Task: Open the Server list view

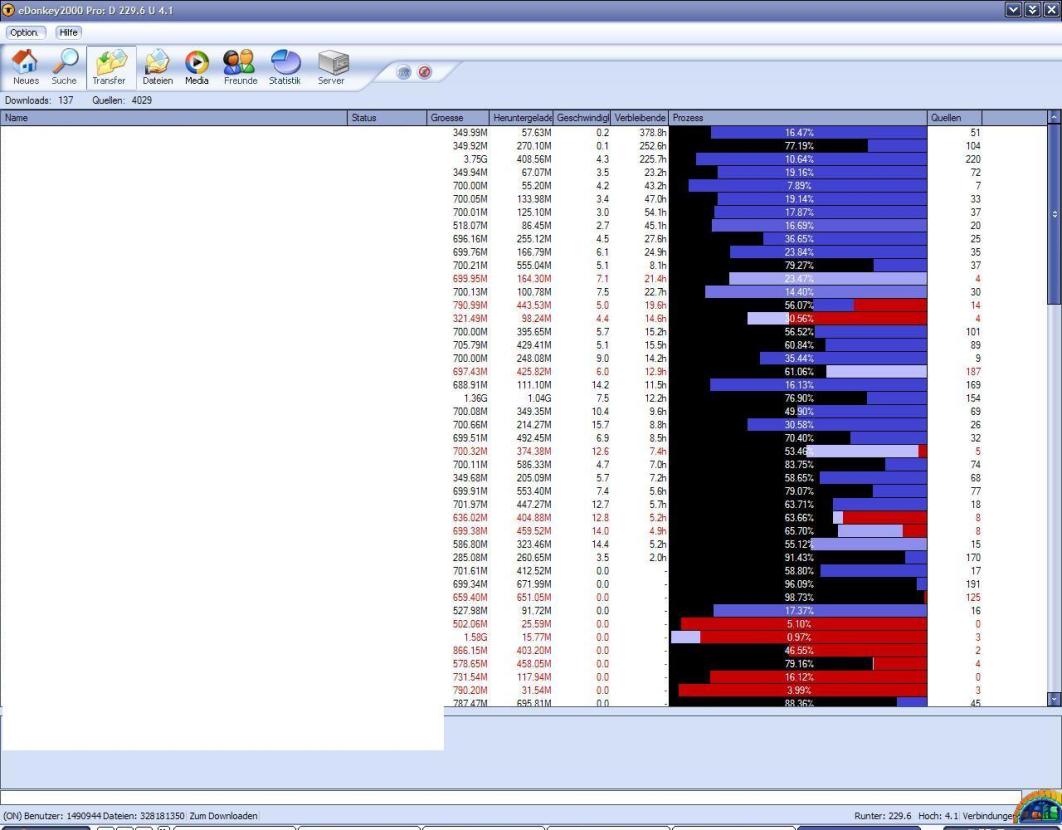Action: [332, 68]
